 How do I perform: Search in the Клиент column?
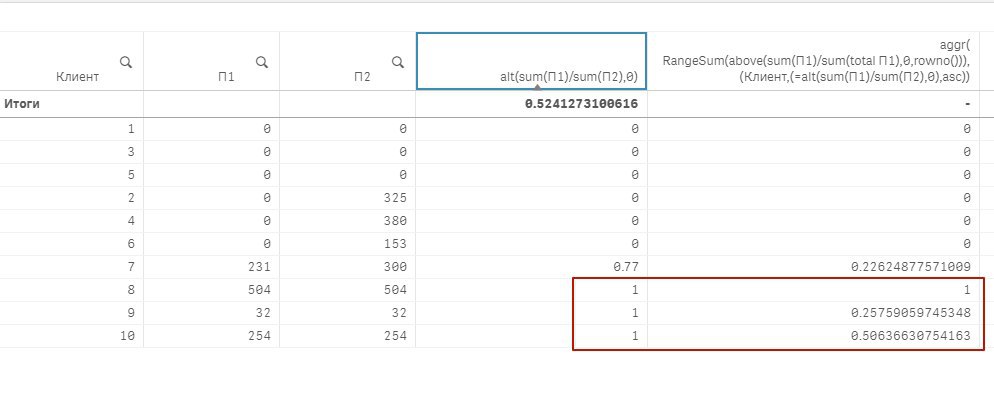pyautogui.click(x=126, y=62)
